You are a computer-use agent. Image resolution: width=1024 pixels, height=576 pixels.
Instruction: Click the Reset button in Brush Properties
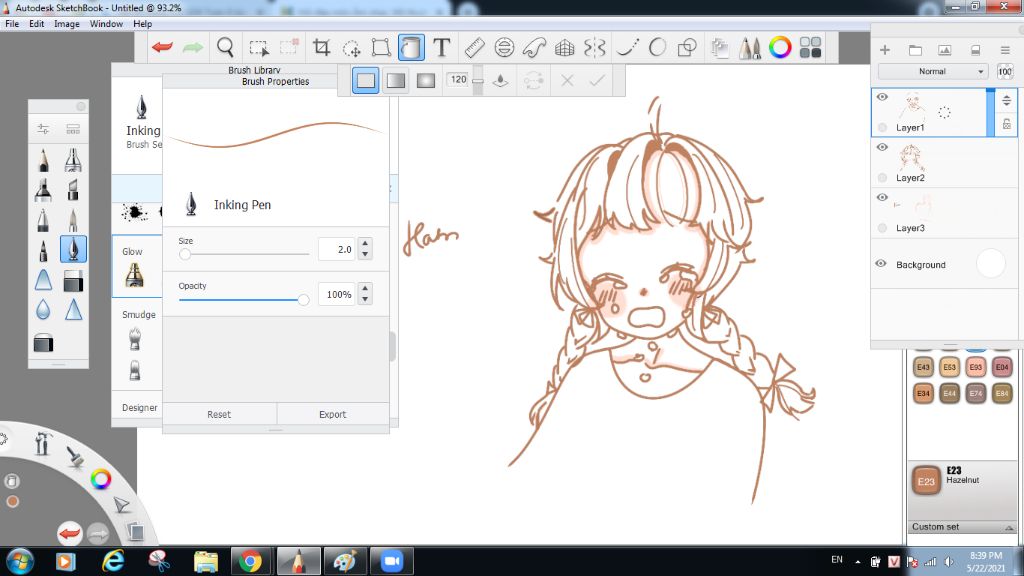point(219,414)
